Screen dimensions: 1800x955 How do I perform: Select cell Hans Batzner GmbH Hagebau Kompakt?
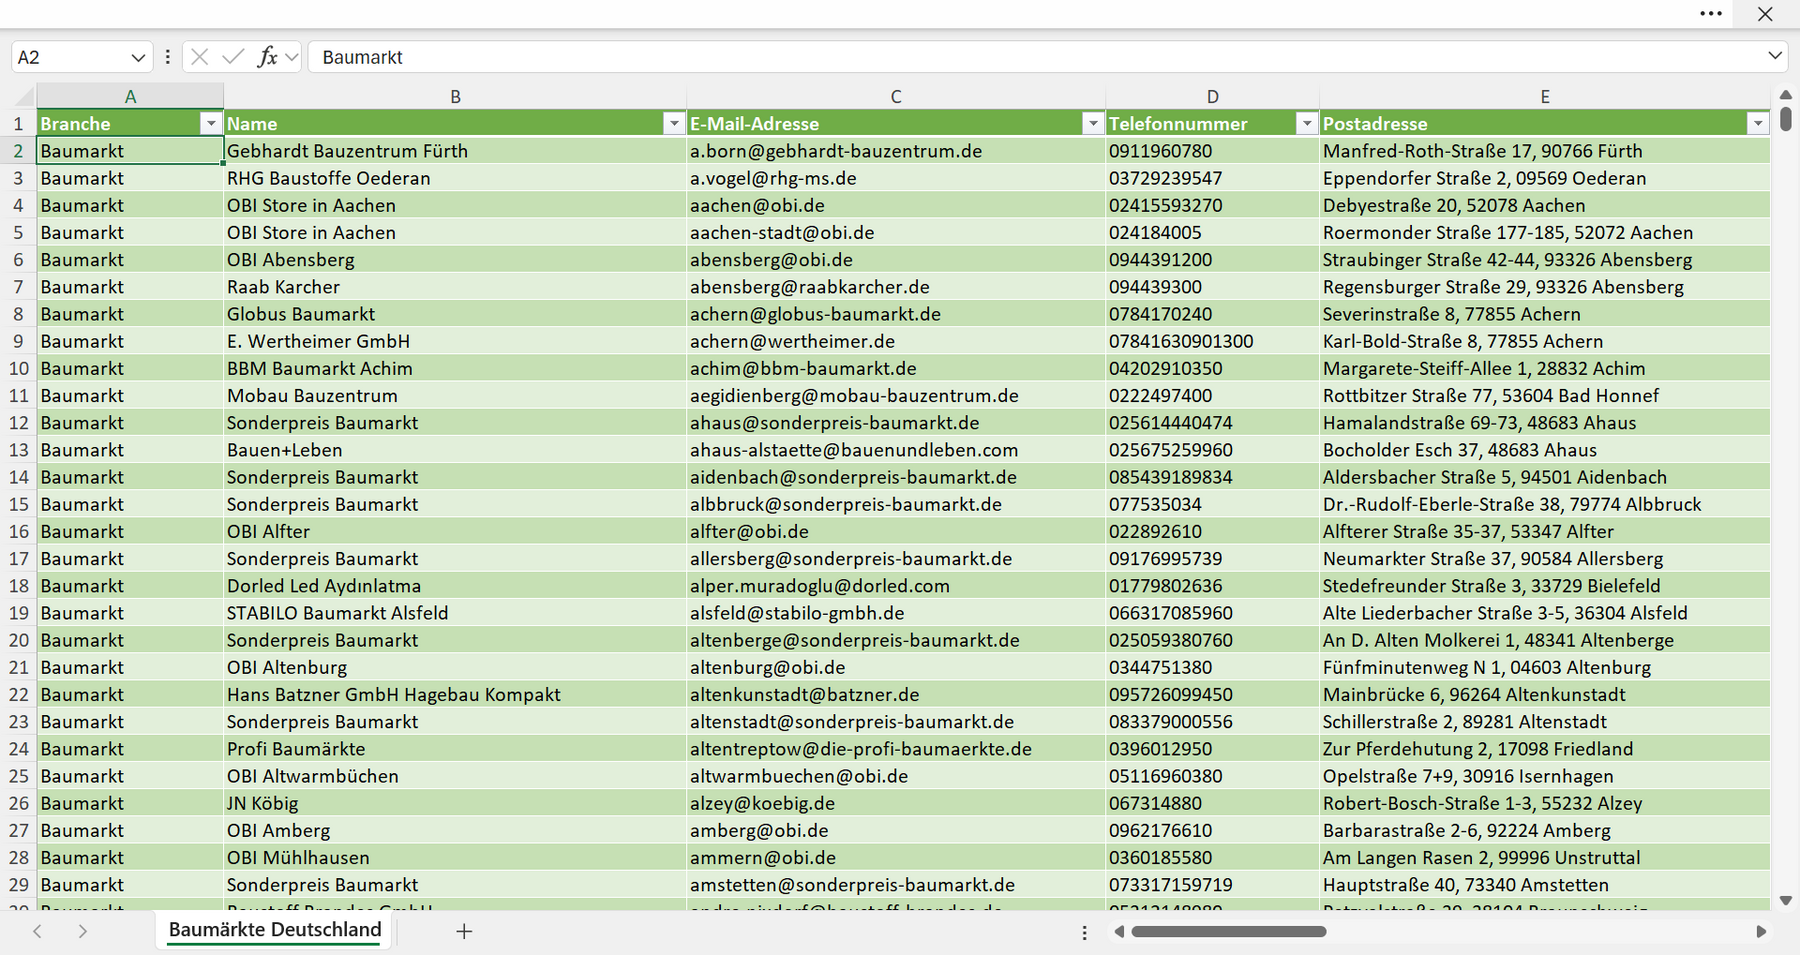tap(455, 695)
